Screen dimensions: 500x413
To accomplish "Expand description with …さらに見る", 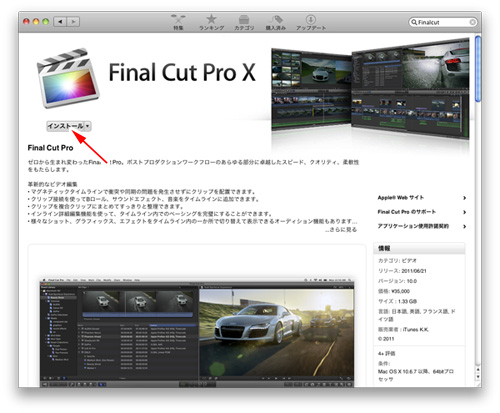I will pyautogui.click(x=341, y=230).
